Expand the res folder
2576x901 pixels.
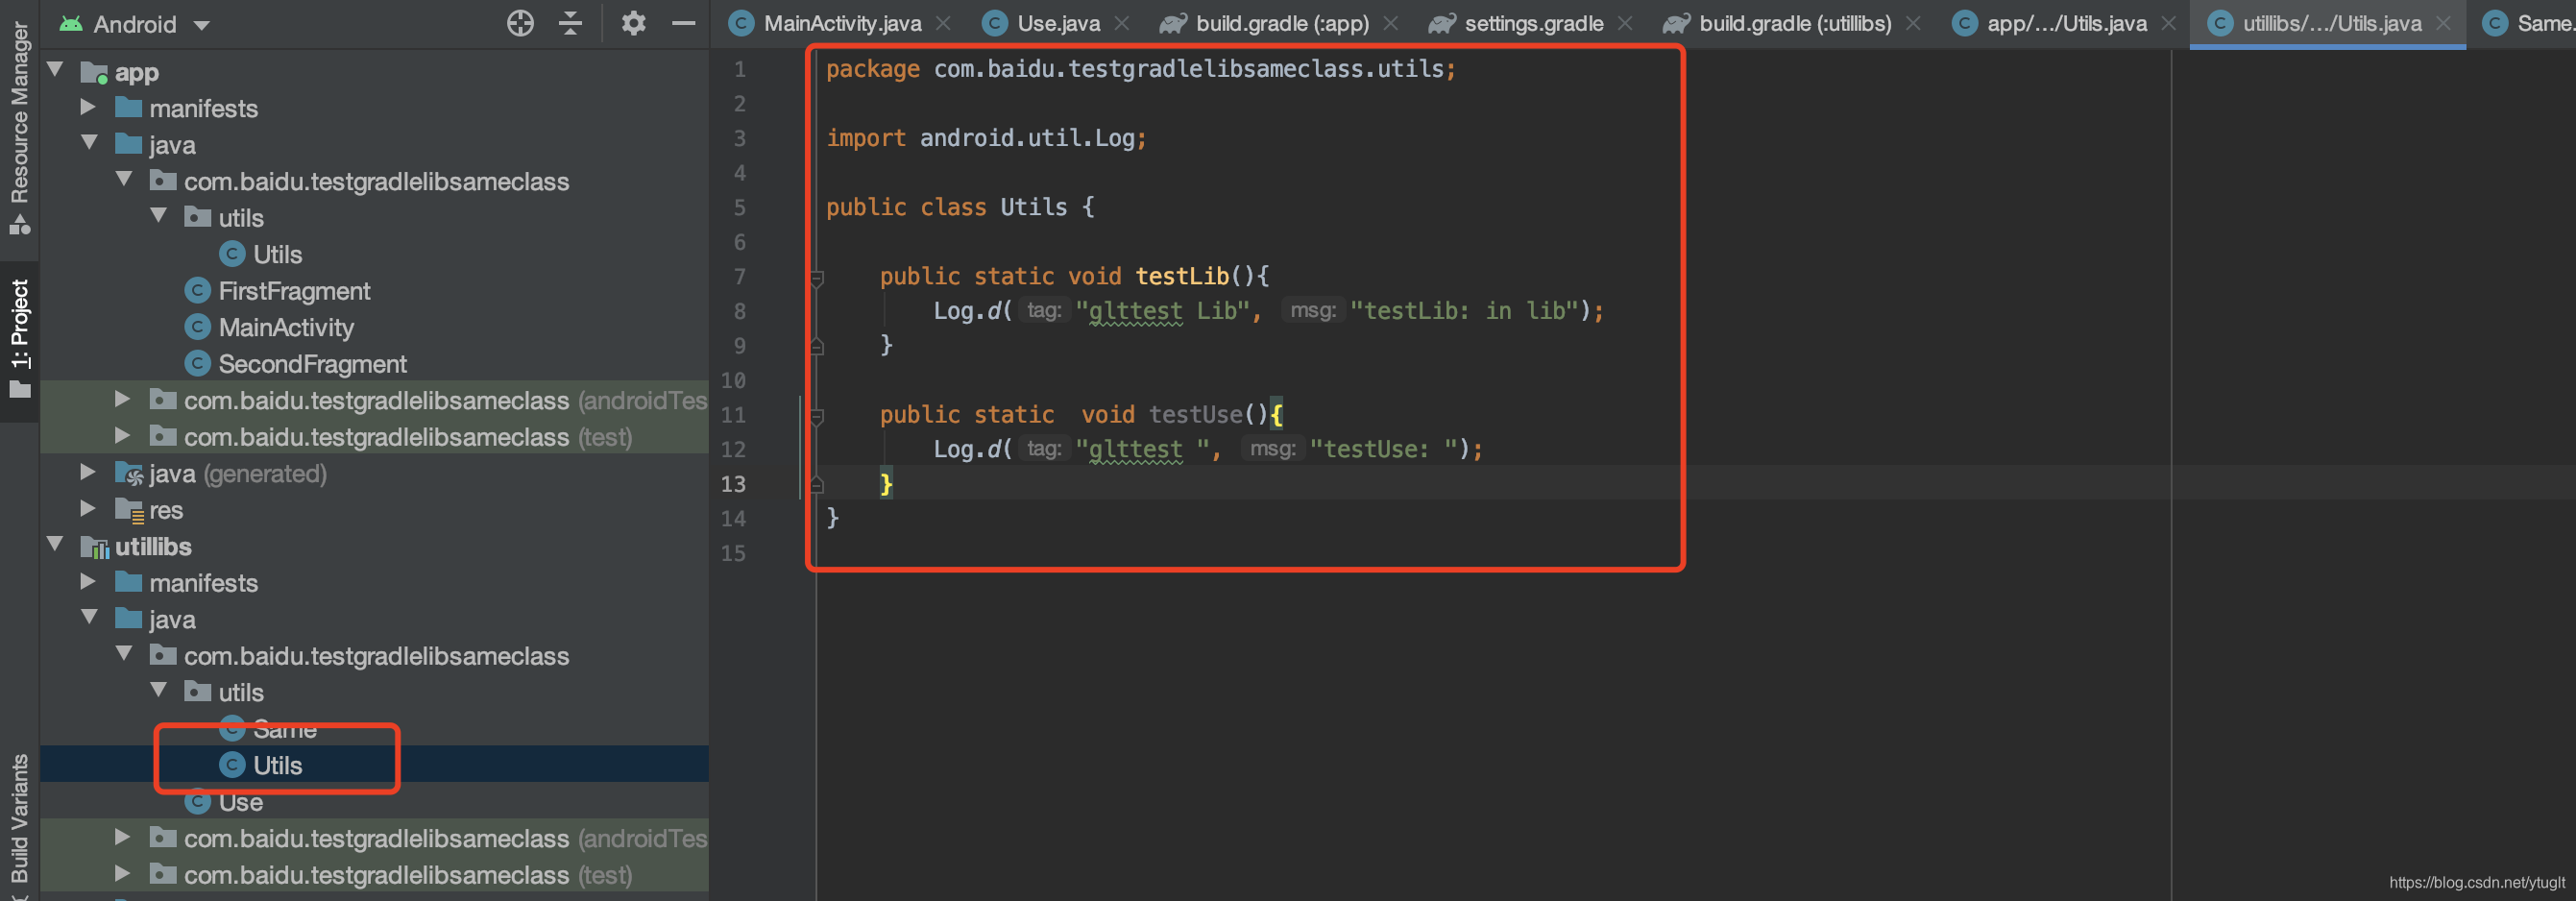click(x=88, y=509)
